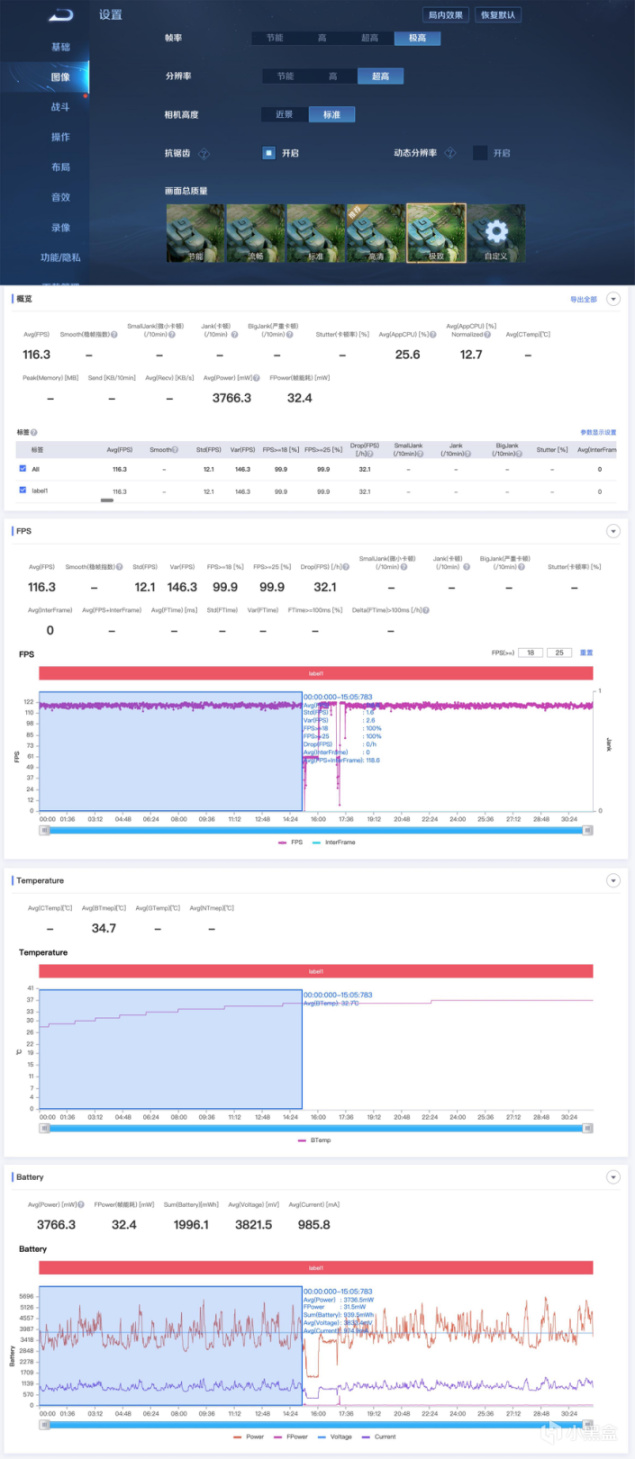Click the back arrow icon in settings
Screen dimensions: 635x1459
(61, 15)
